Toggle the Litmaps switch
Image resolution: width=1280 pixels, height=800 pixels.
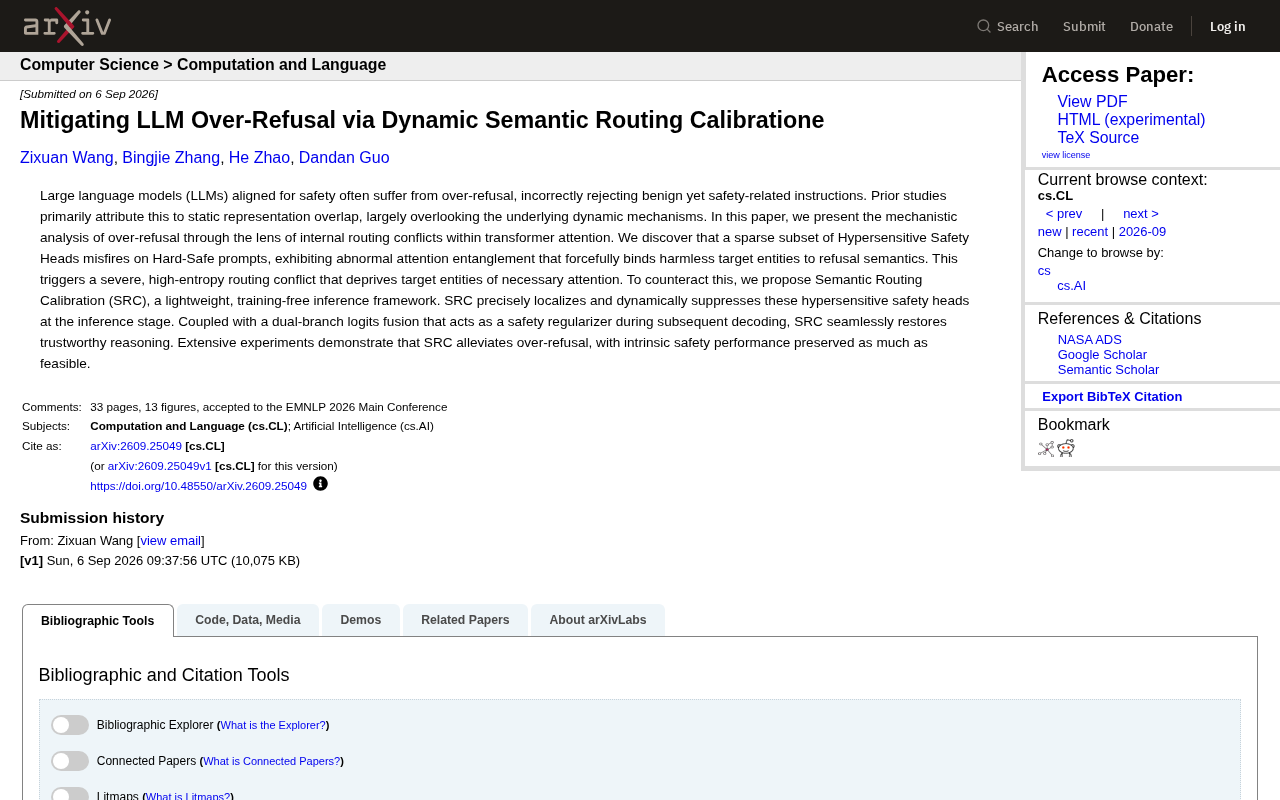click(70, 794)
